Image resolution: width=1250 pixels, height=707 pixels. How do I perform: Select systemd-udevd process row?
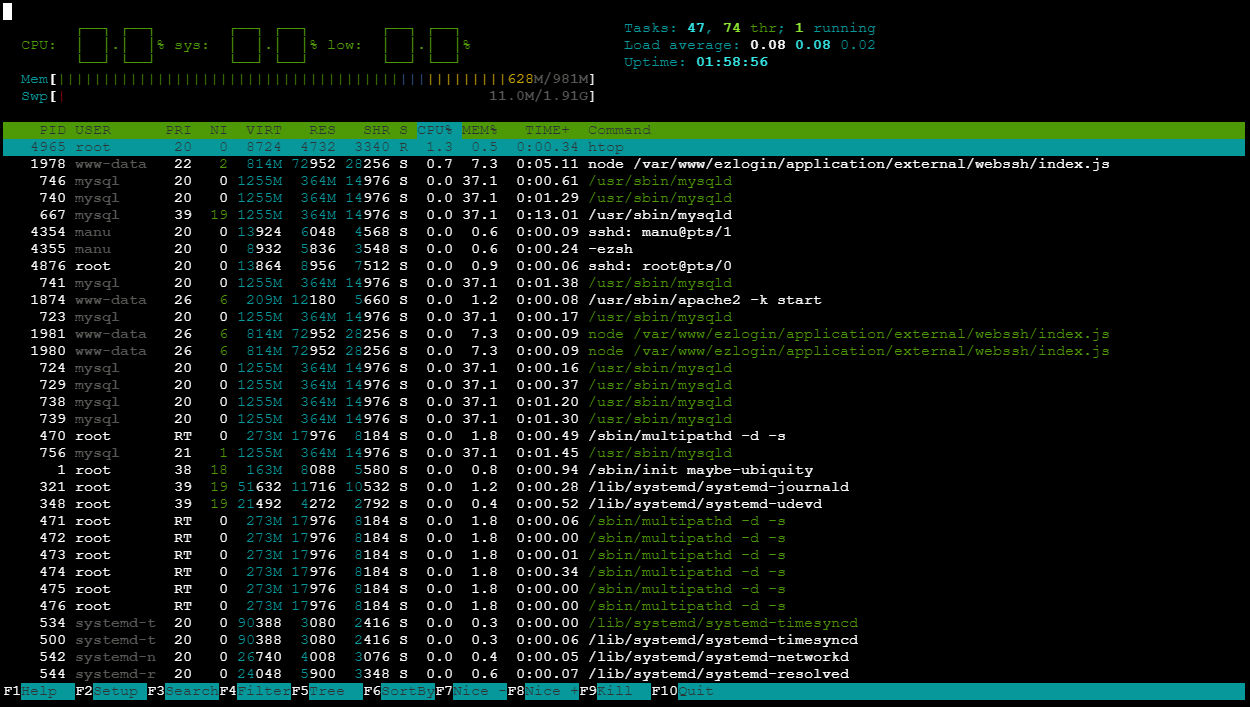point(624,504)
